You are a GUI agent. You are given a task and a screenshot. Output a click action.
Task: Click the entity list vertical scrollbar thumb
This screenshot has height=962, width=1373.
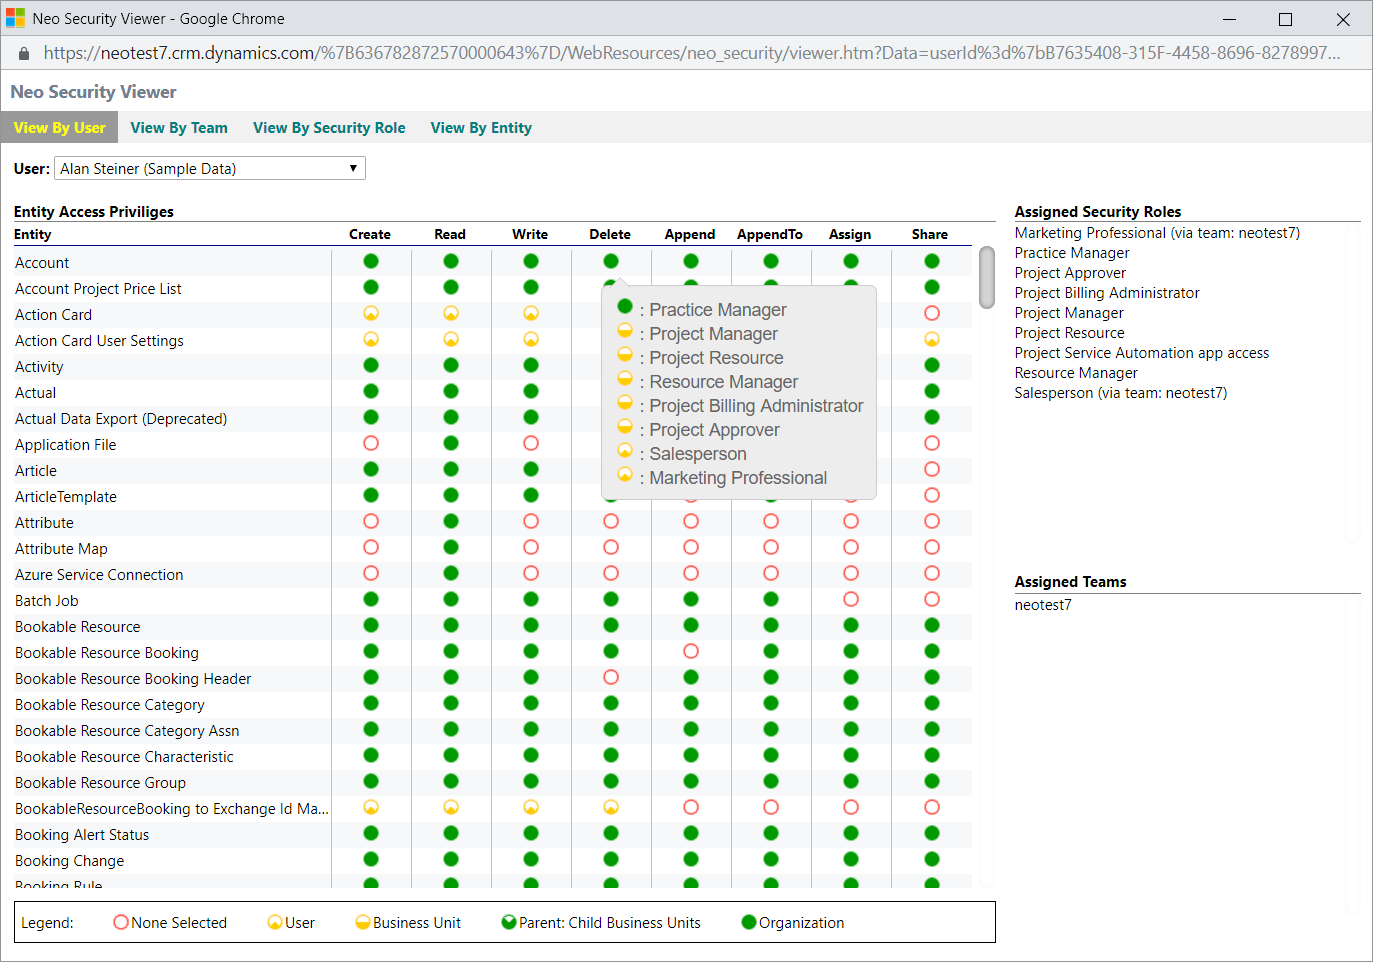point(987,278)
